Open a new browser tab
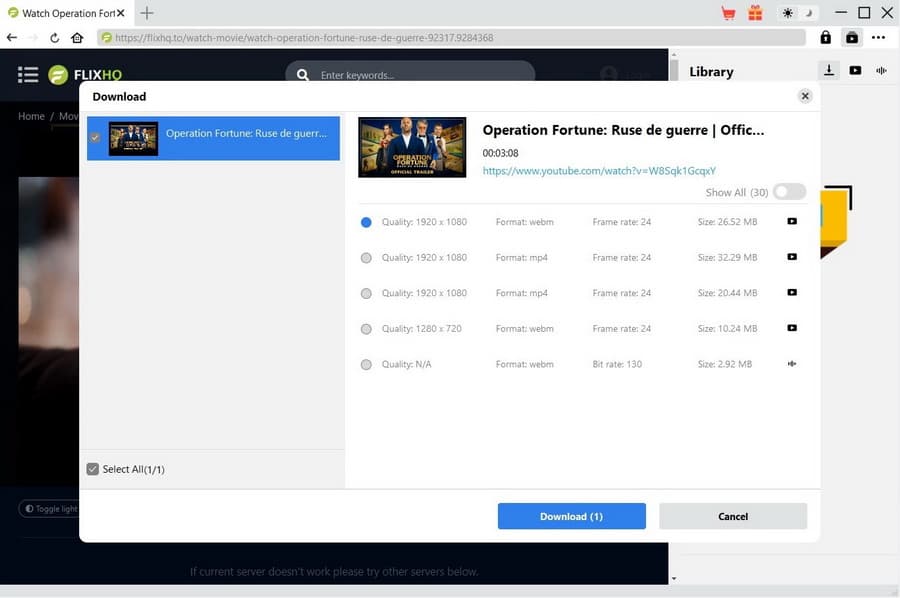Viewport: 900px width, 598px height. [x=147, y=13]
